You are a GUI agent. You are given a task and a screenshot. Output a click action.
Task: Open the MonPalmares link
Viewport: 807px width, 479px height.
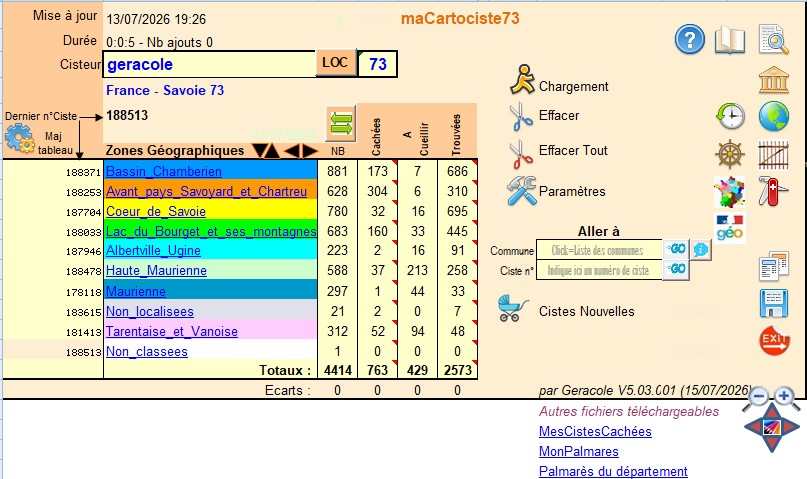click(x=578, y=451)
